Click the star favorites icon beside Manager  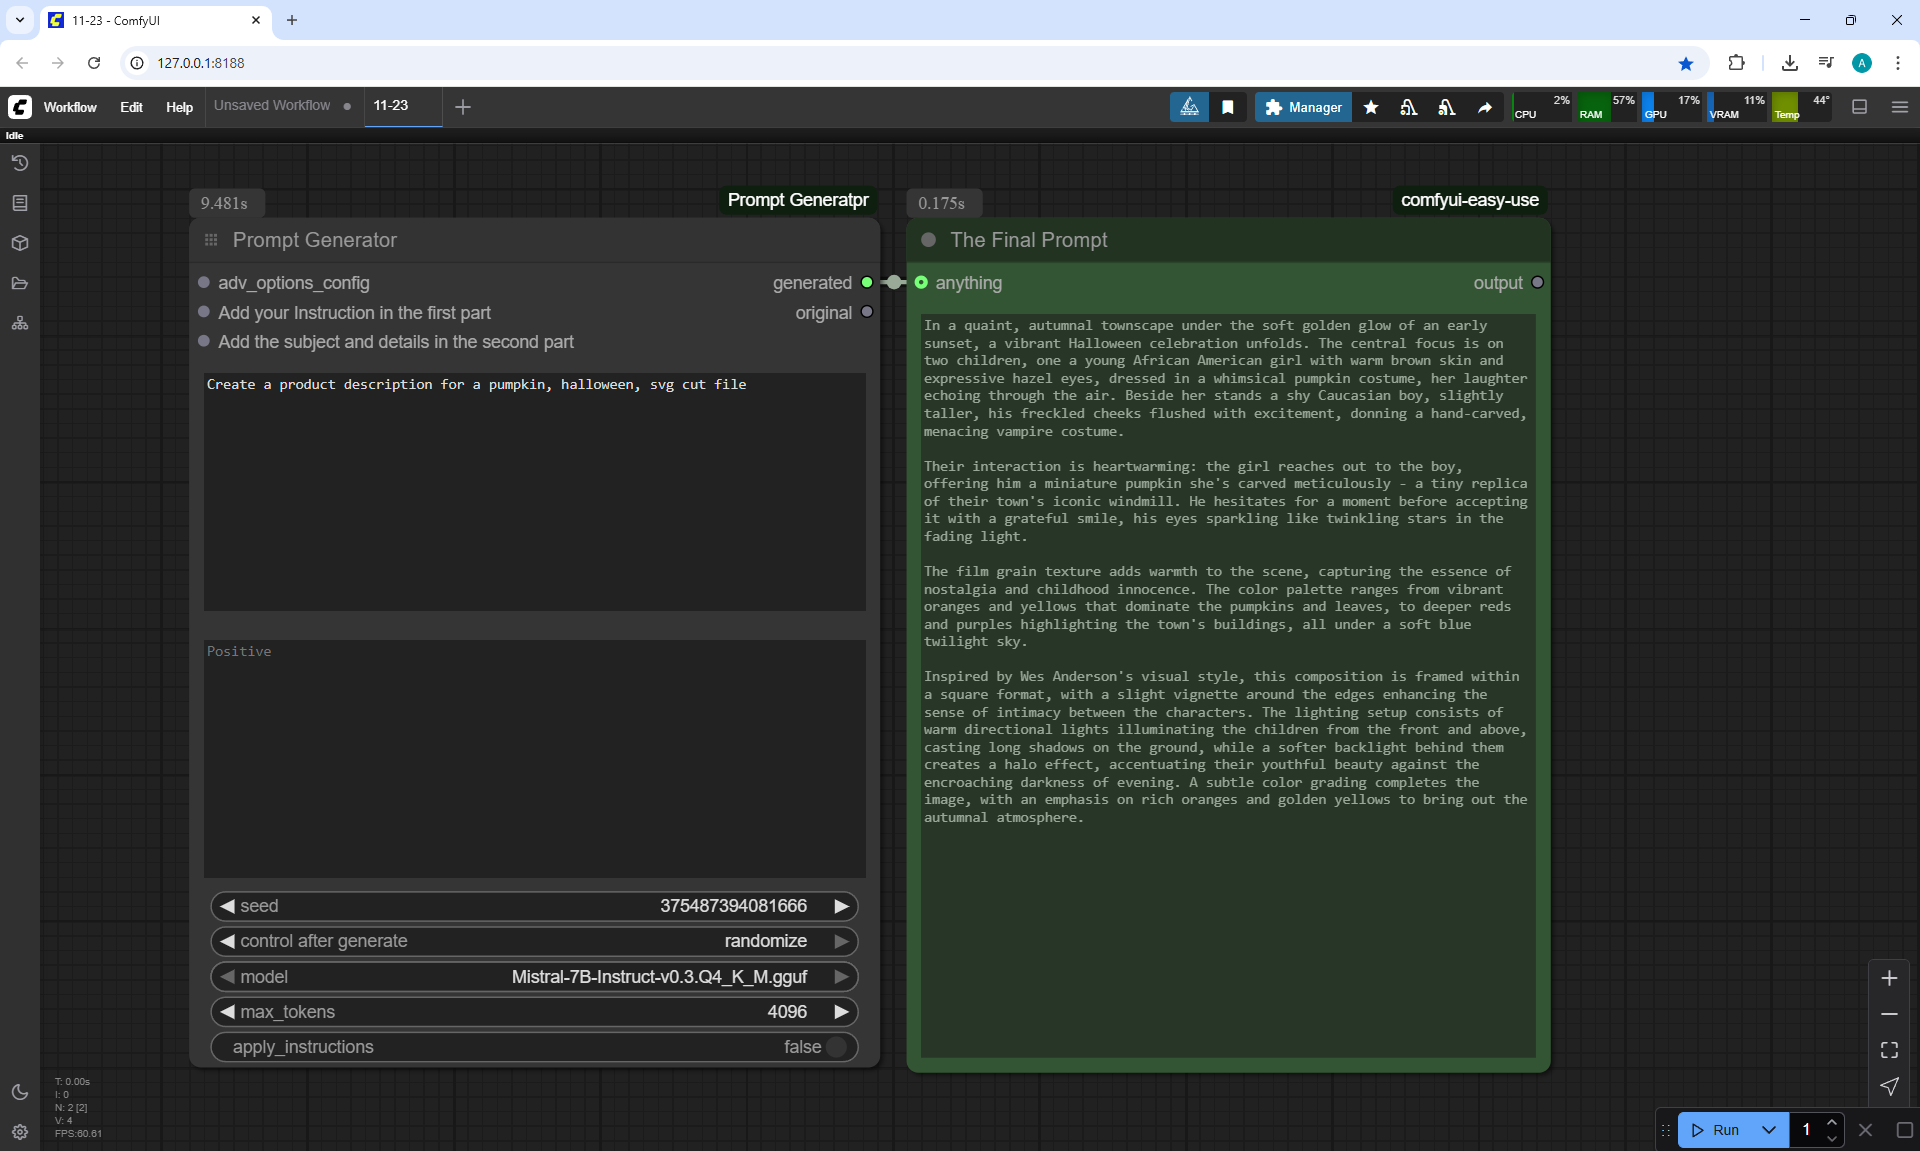point(1371,107)
